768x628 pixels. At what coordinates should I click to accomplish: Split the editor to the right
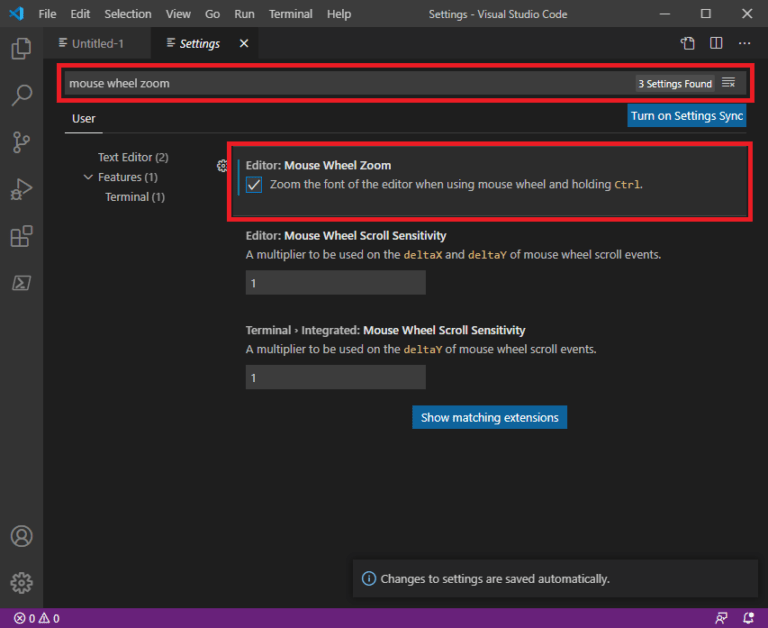click(x=716, y=43)
